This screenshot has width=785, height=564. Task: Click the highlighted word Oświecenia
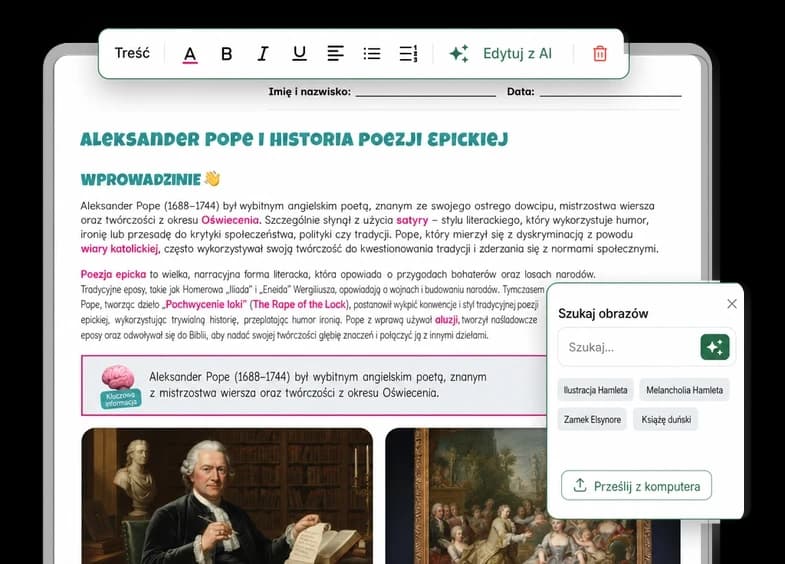coord(231,220)
